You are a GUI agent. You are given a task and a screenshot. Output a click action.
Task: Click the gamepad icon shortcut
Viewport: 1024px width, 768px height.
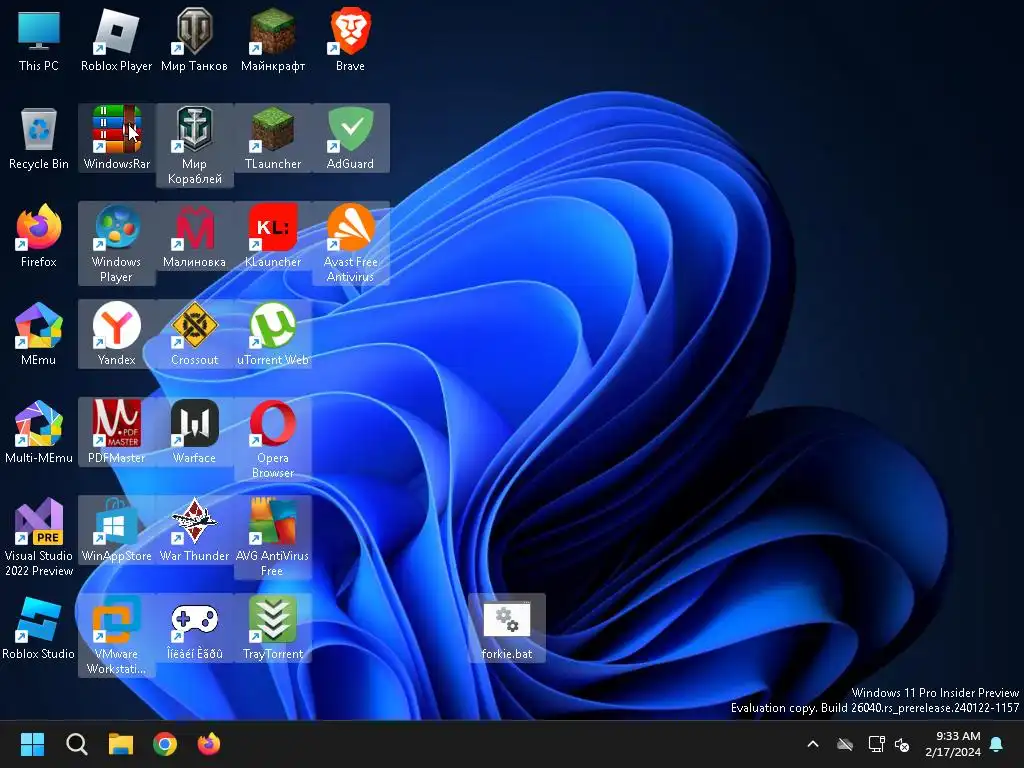(194, 628)
